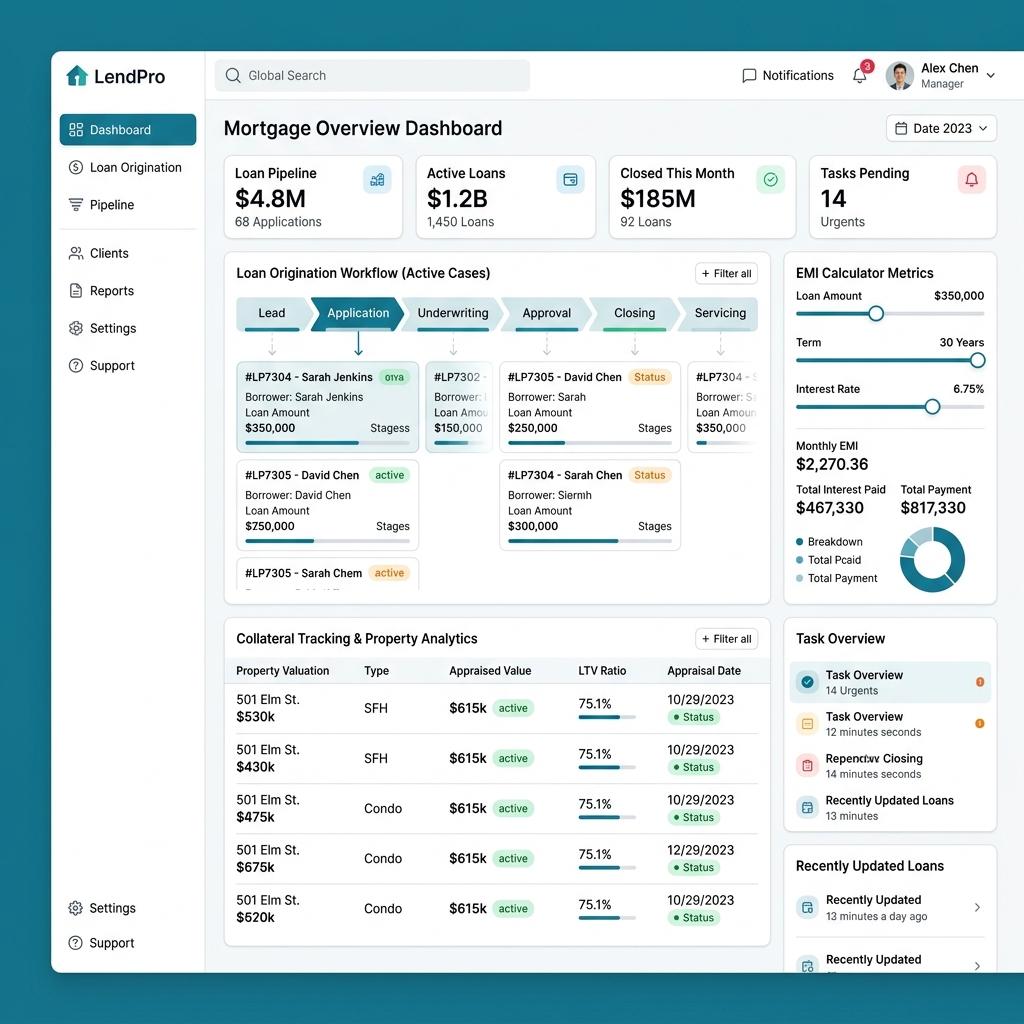Expand the first Recently Updated loan chevron
The image size is (1024, 1024).
[x=977, y=908]
